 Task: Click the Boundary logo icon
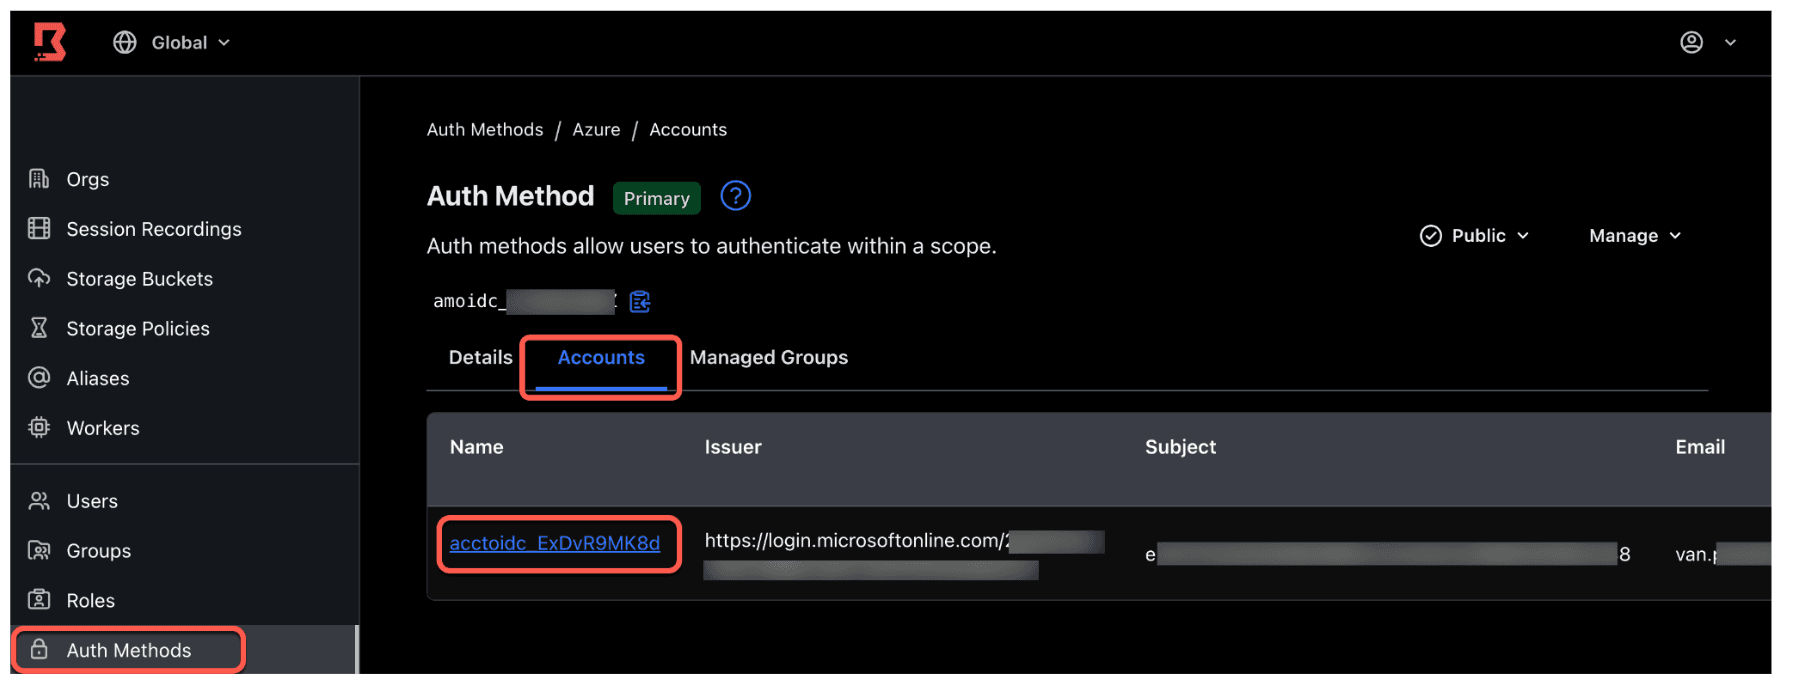tap(49, 42)
